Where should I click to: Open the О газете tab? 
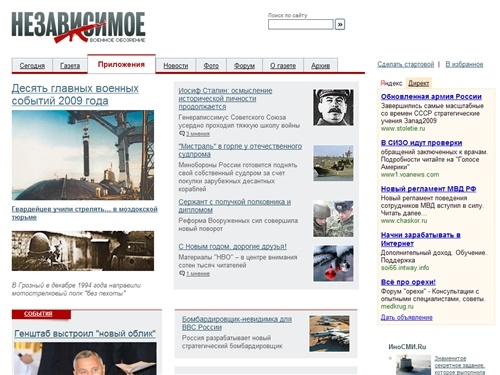pos(283,66)
